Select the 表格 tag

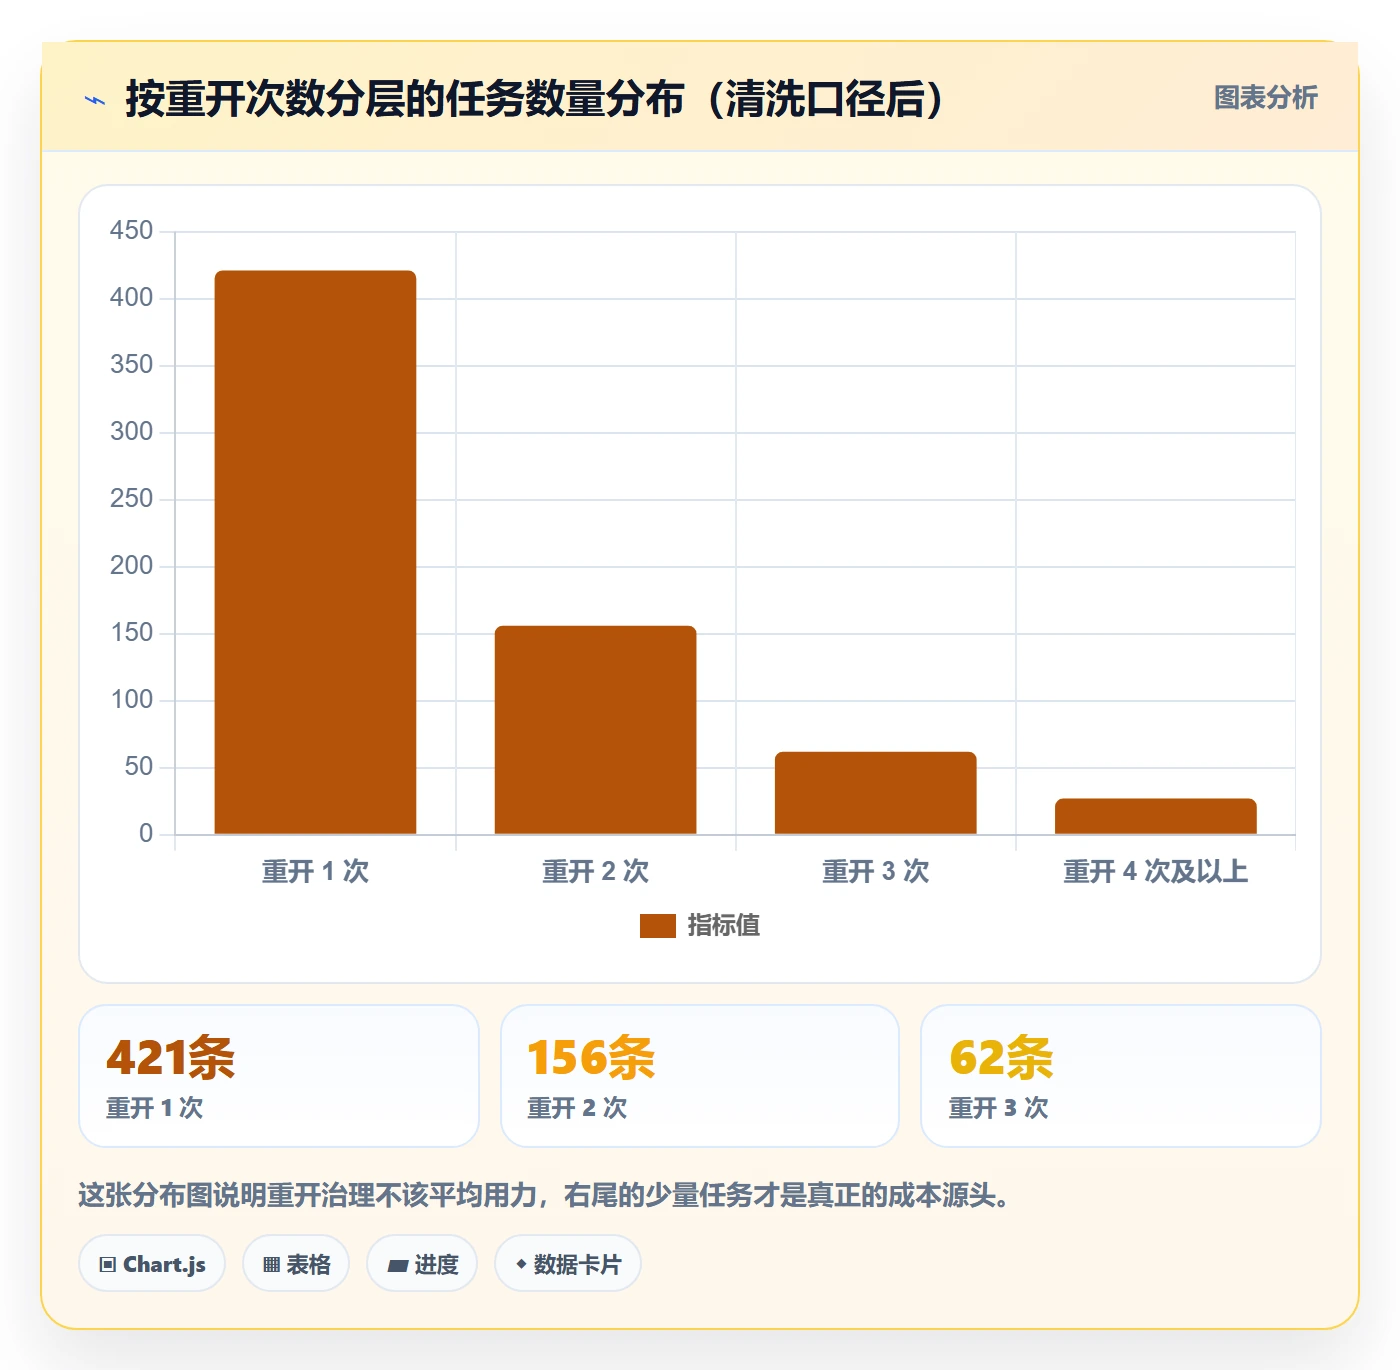coord(296,1264)
